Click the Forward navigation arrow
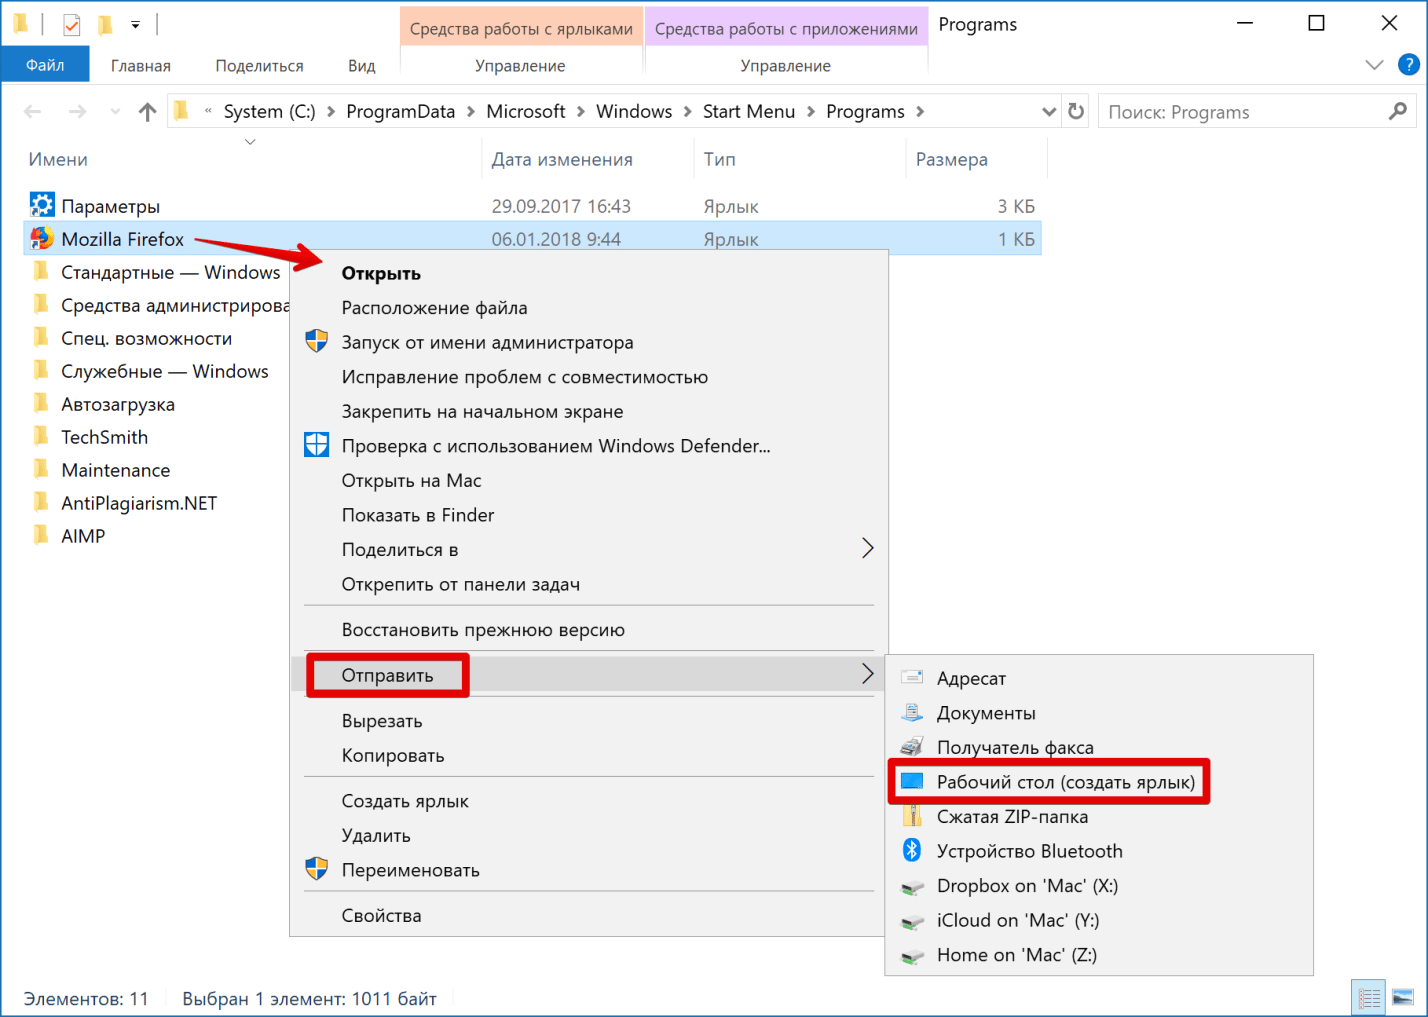This screenshot has height=1017, width=1428. click(x=77, y=112)
